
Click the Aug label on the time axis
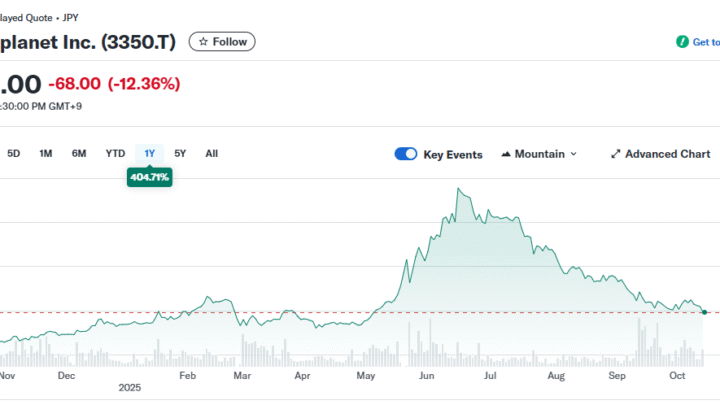pyautogui.click(x=556, y=376)
